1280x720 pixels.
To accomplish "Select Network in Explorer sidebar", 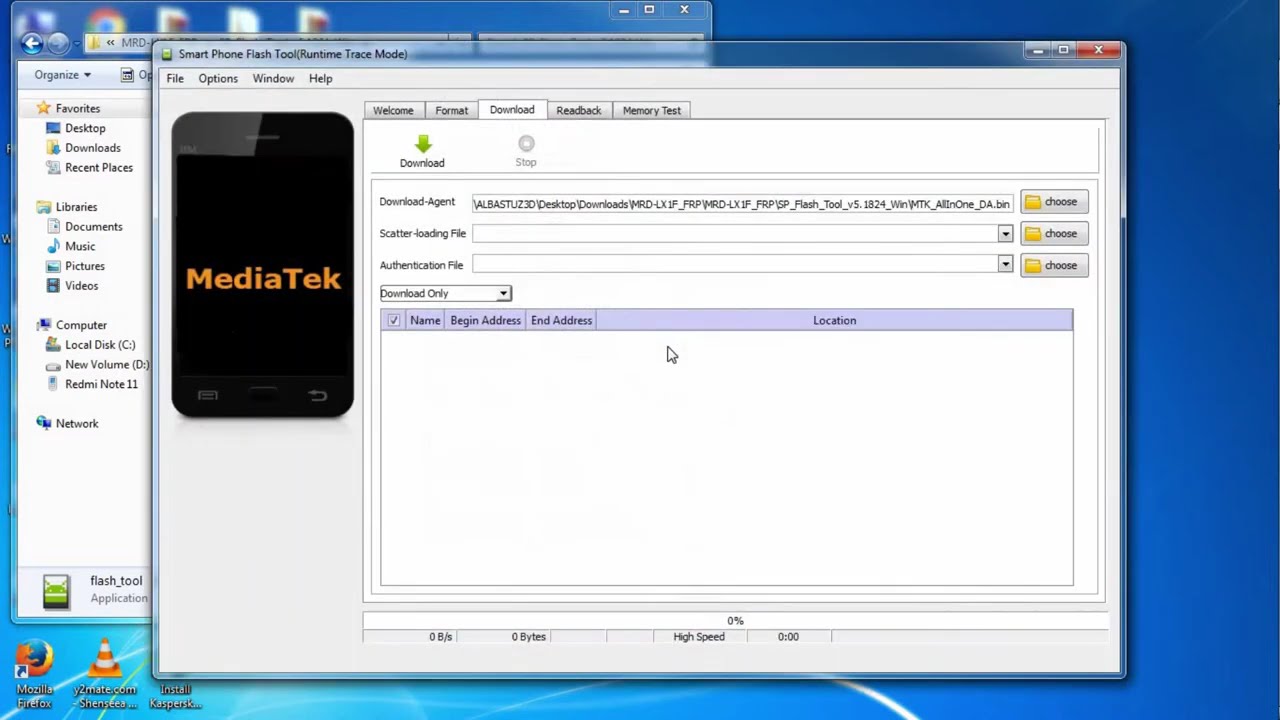I will (77, 424).
